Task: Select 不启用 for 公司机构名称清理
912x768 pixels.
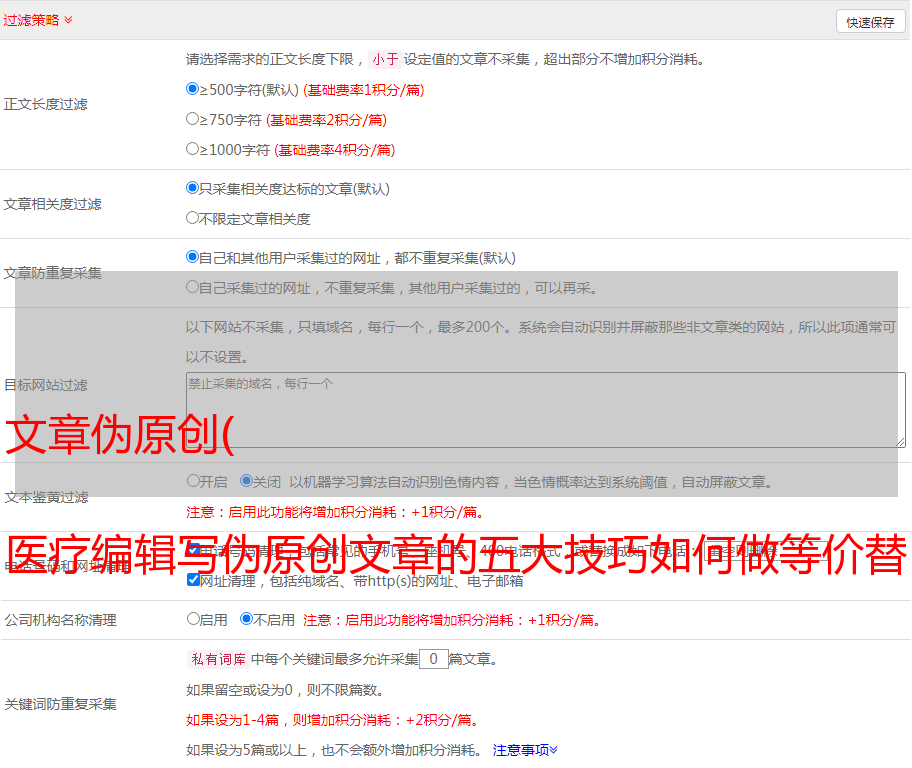Action: [x=246, y=619]
